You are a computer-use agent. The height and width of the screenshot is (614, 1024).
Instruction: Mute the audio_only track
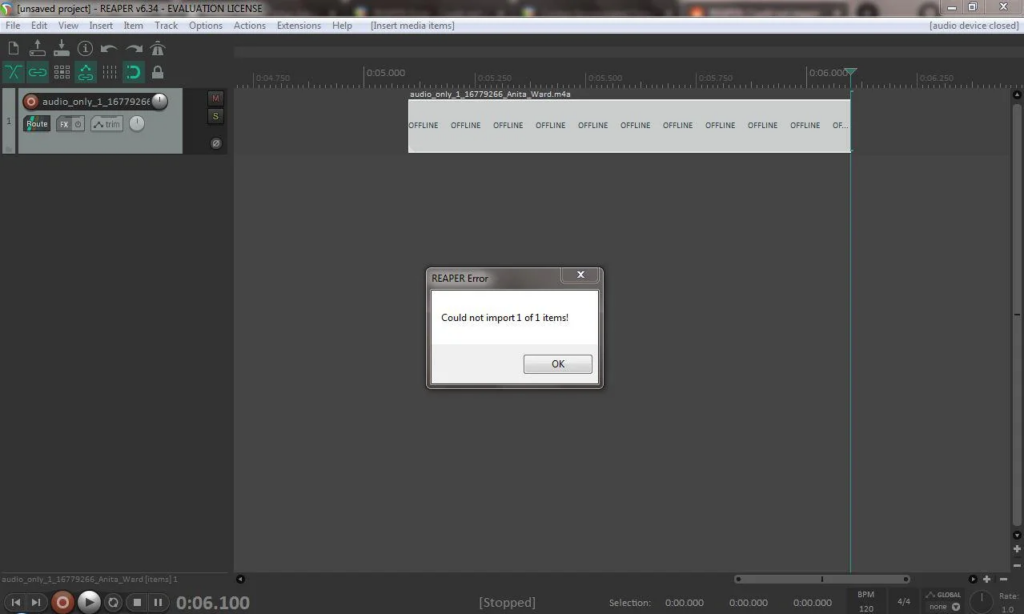pos(215,99)
